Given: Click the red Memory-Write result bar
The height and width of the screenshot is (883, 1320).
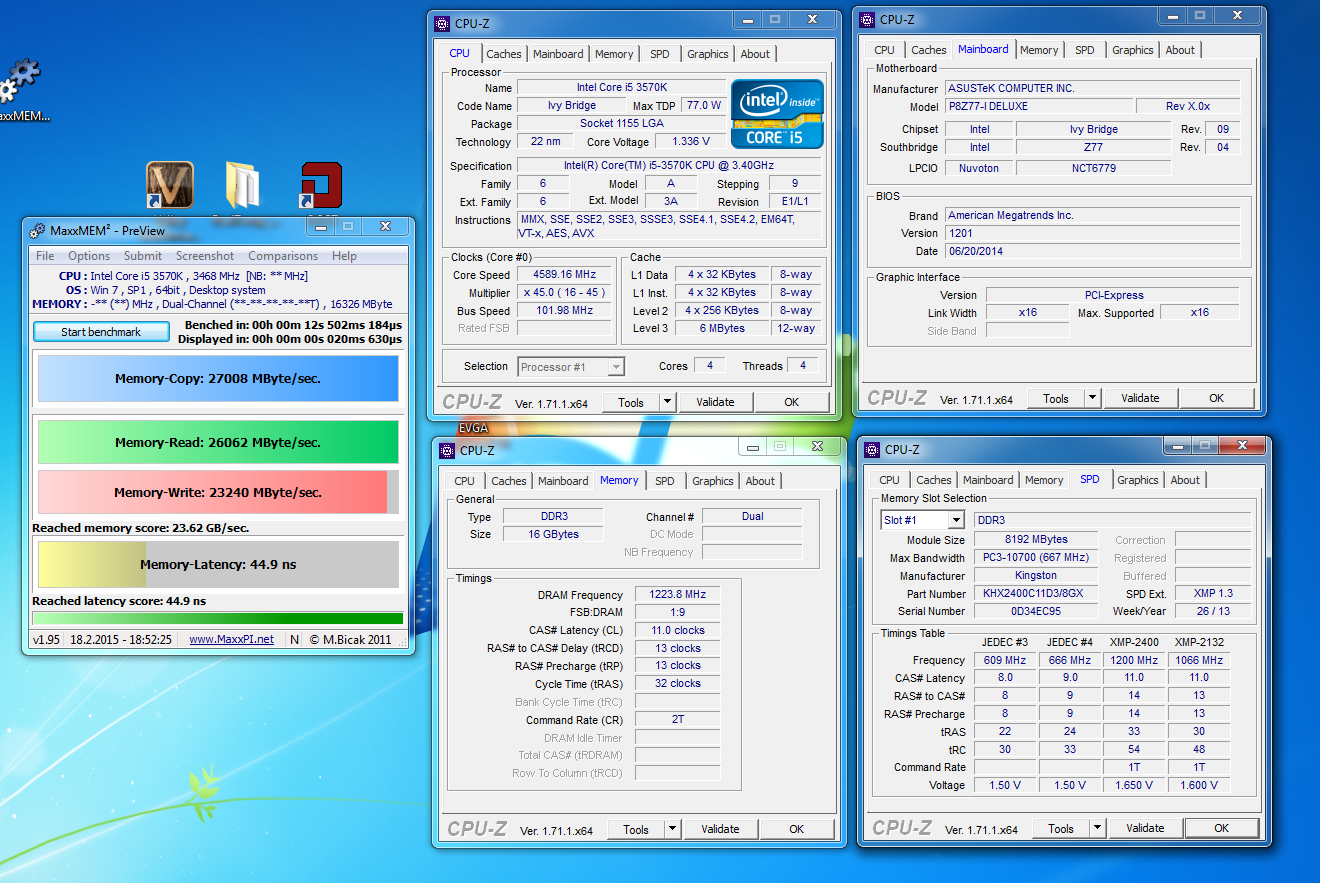Looking at the screenshot, I should pos(218,492).
